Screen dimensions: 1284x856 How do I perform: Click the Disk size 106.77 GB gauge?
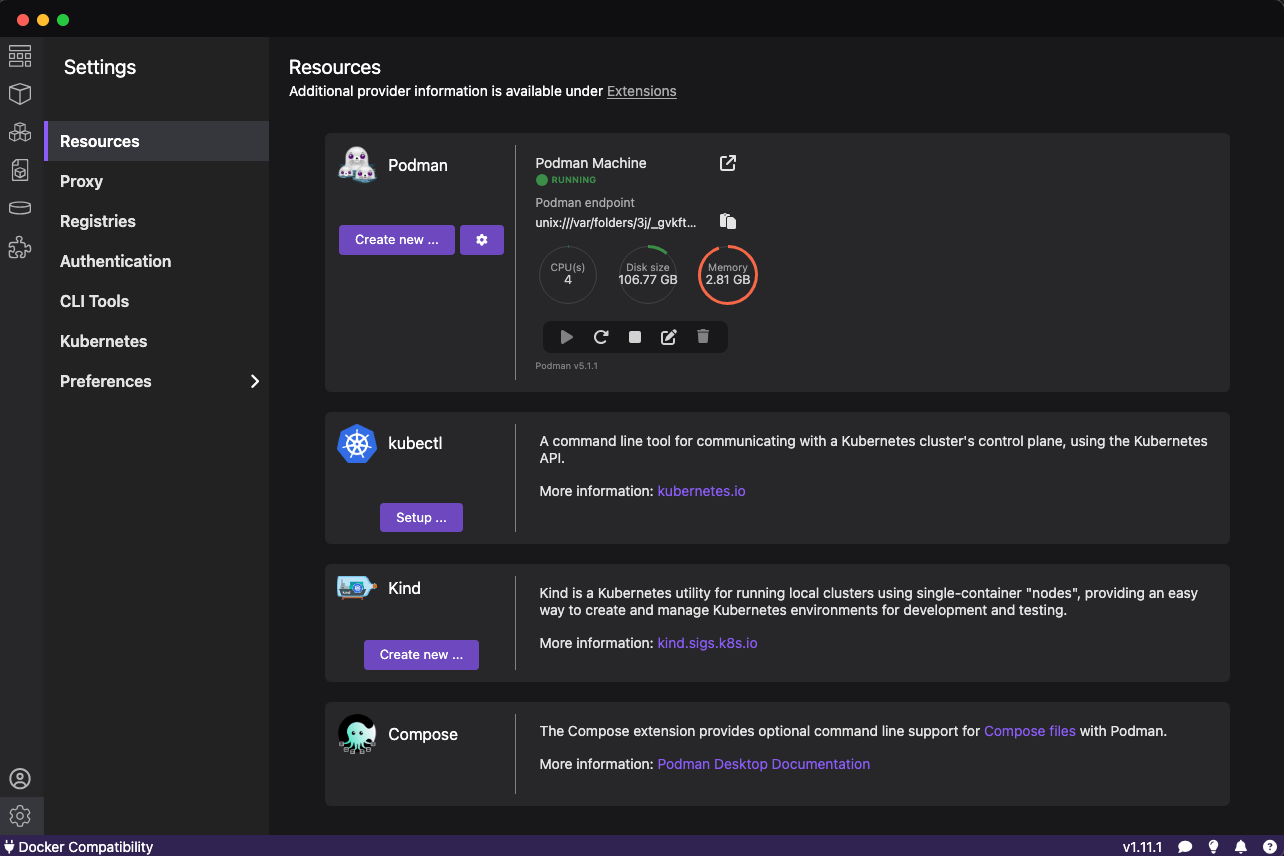click(x=648, y=274)
